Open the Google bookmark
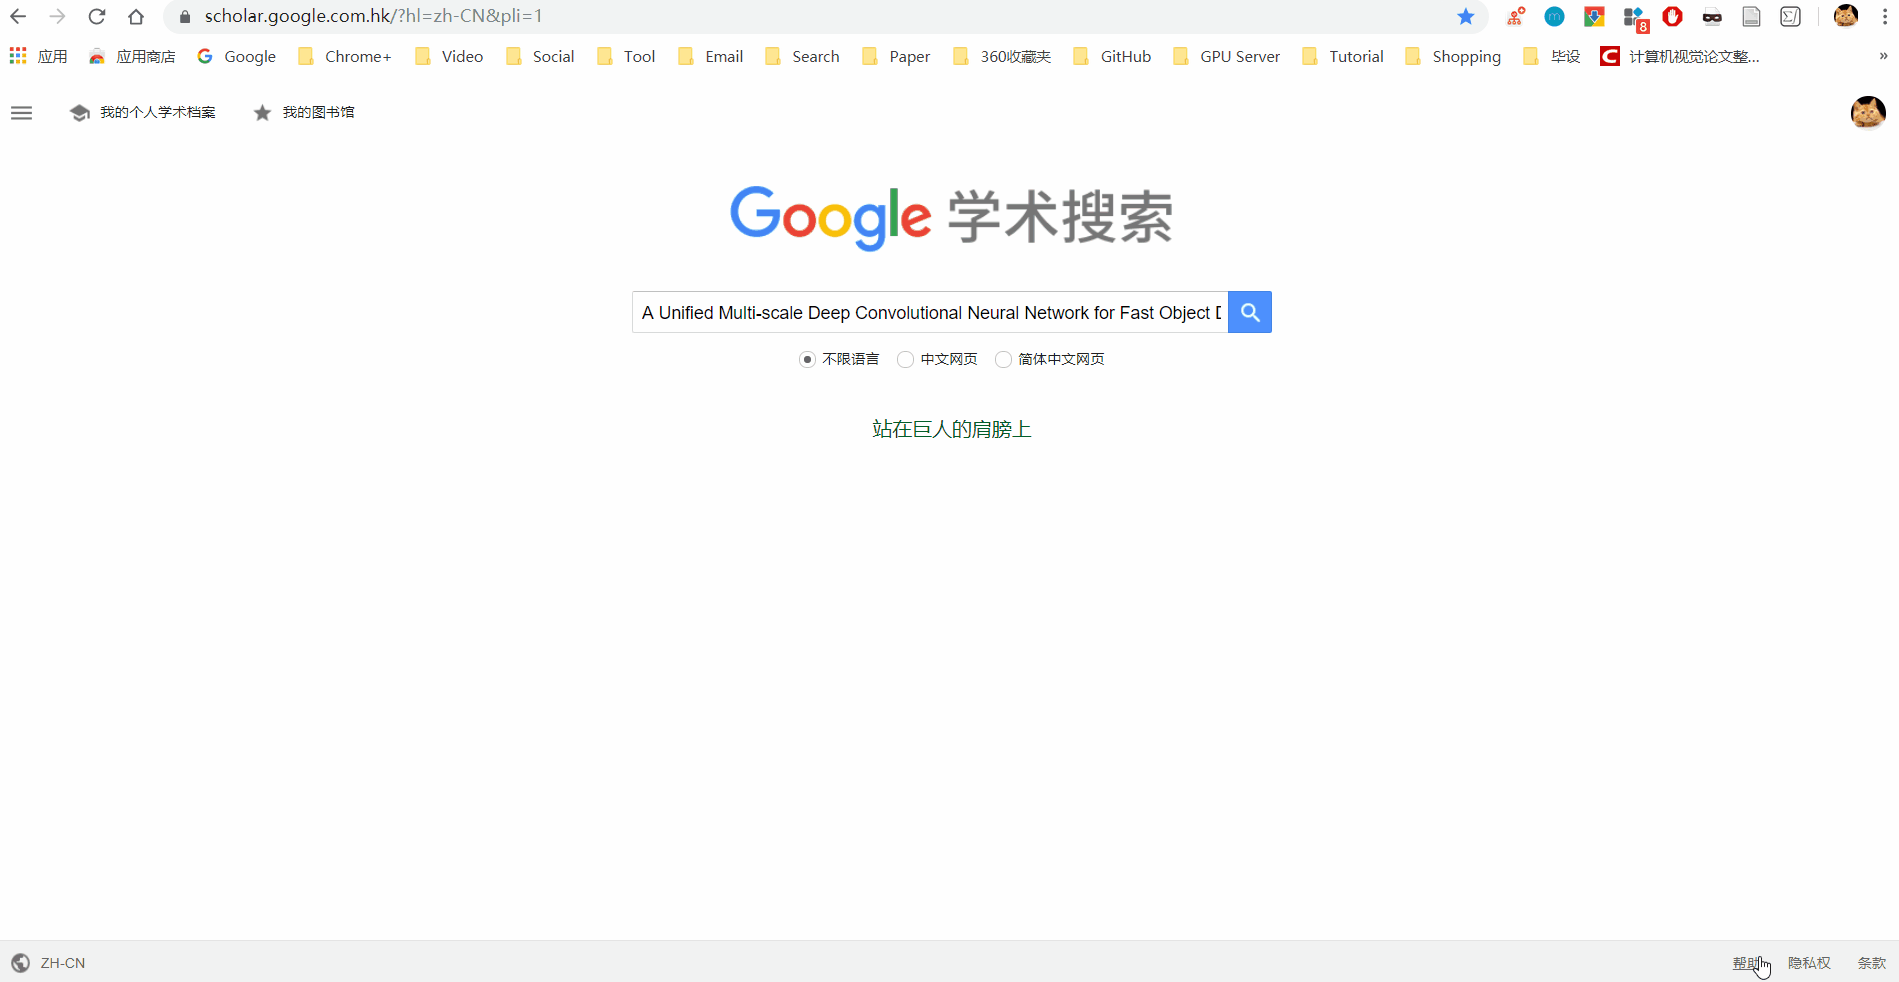The width and height of the screenshot is (1899, 982). coord(236,56)
